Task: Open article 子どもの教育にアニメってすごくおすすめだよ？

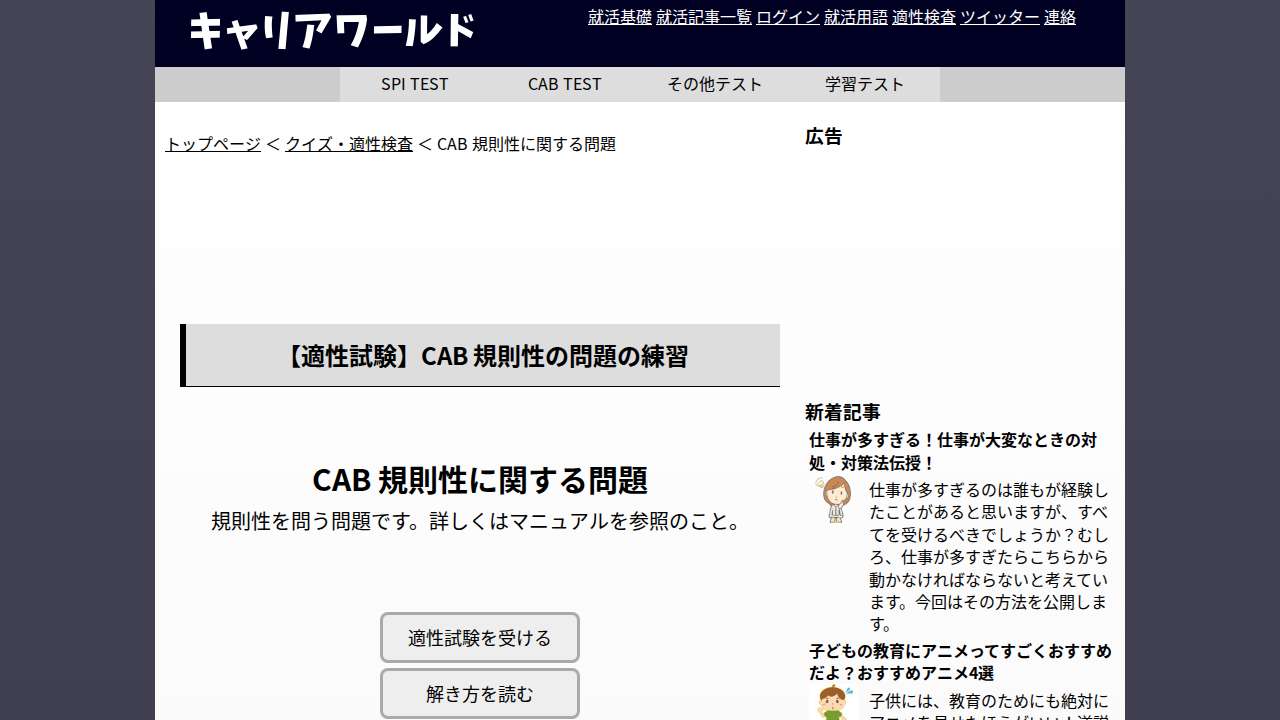Action: tap(960, 662)
